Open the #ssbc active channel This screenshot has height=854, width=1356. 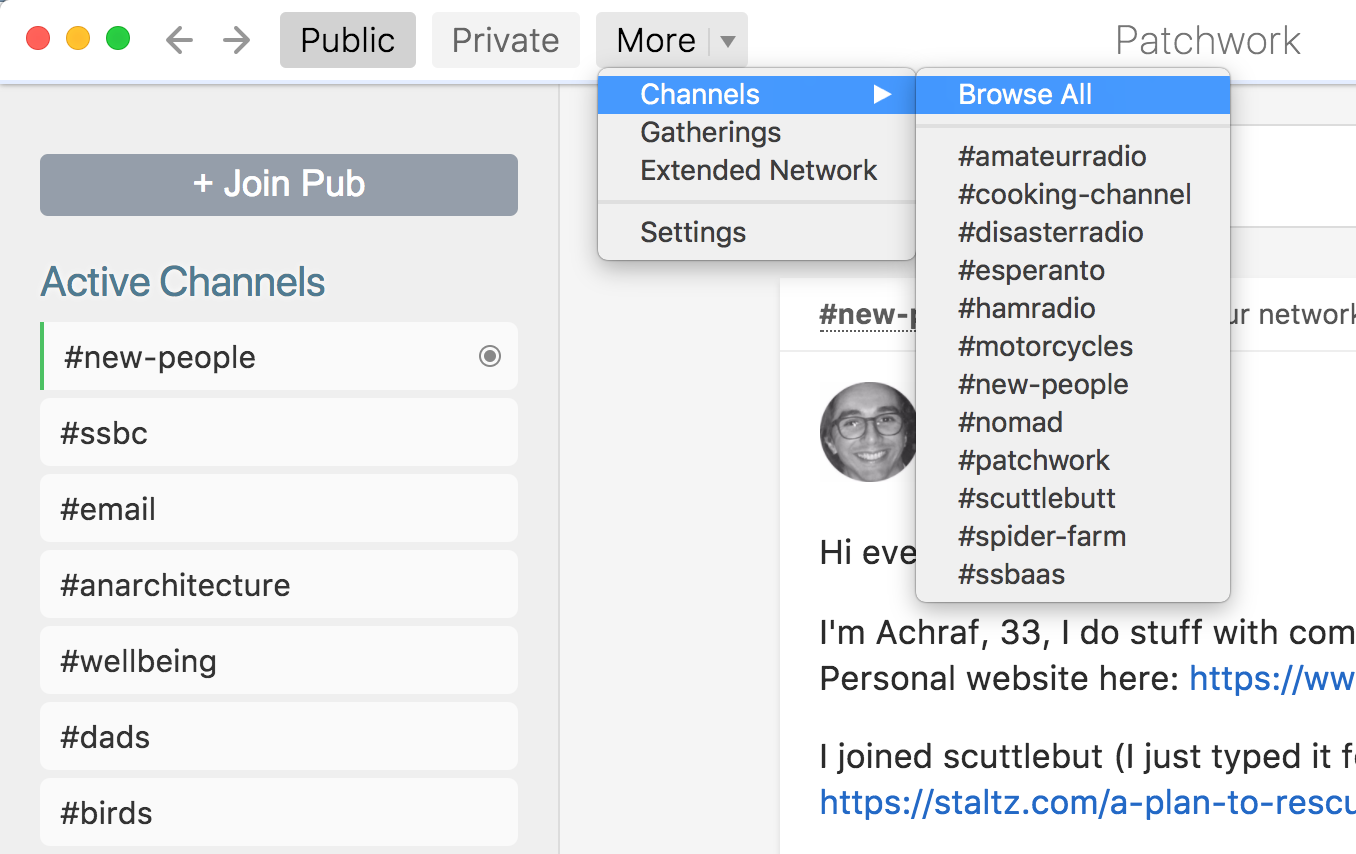(x=279, y=432)
